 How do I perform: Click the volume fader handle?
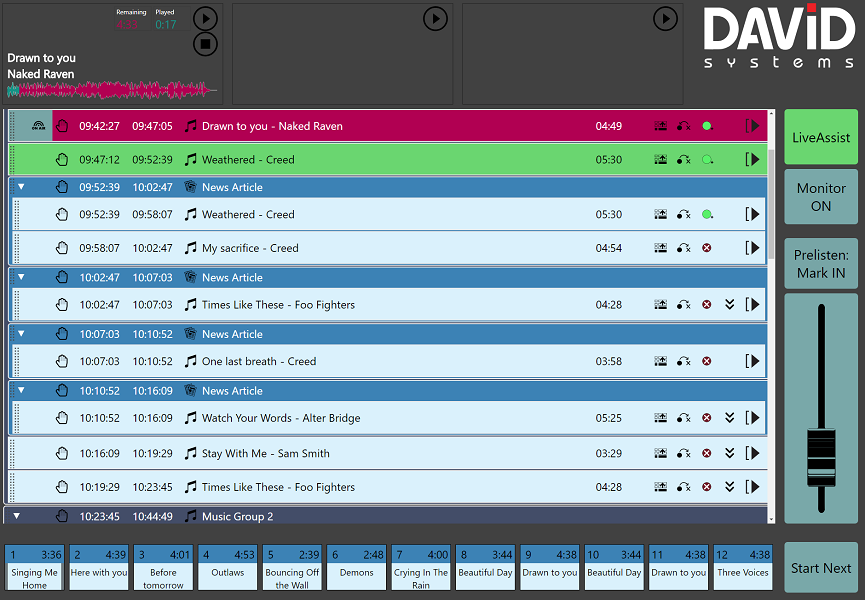[821, 458]
